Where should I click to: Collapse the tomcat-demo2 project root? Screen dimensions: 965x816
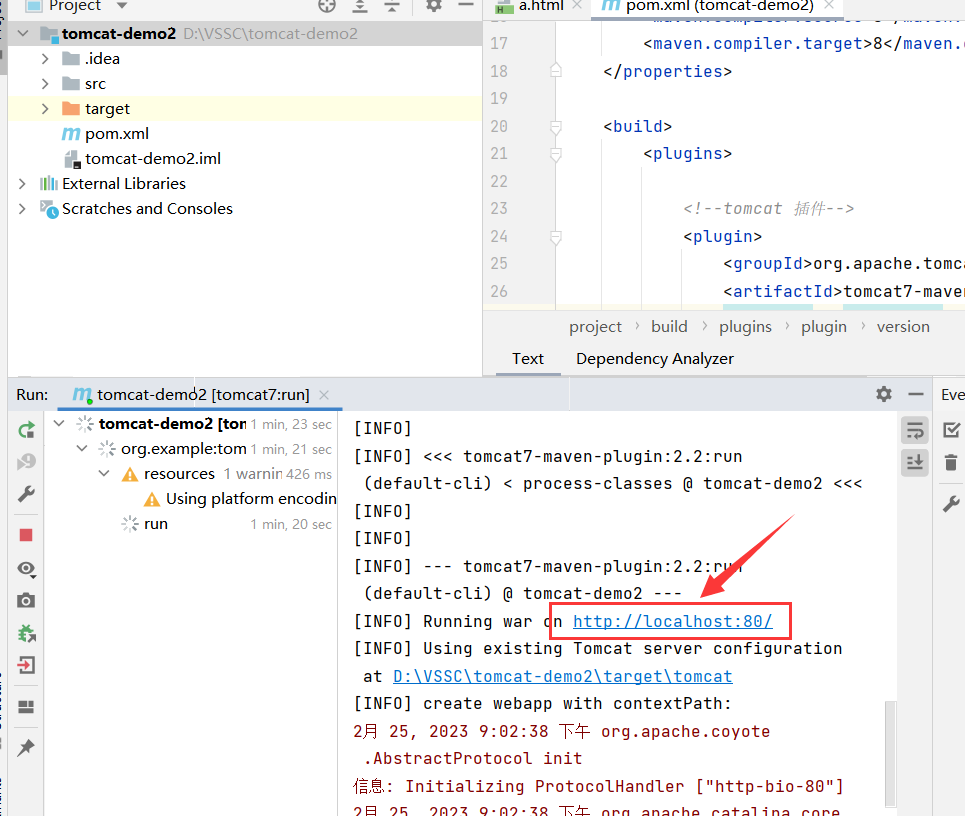(x=23, y=33)
